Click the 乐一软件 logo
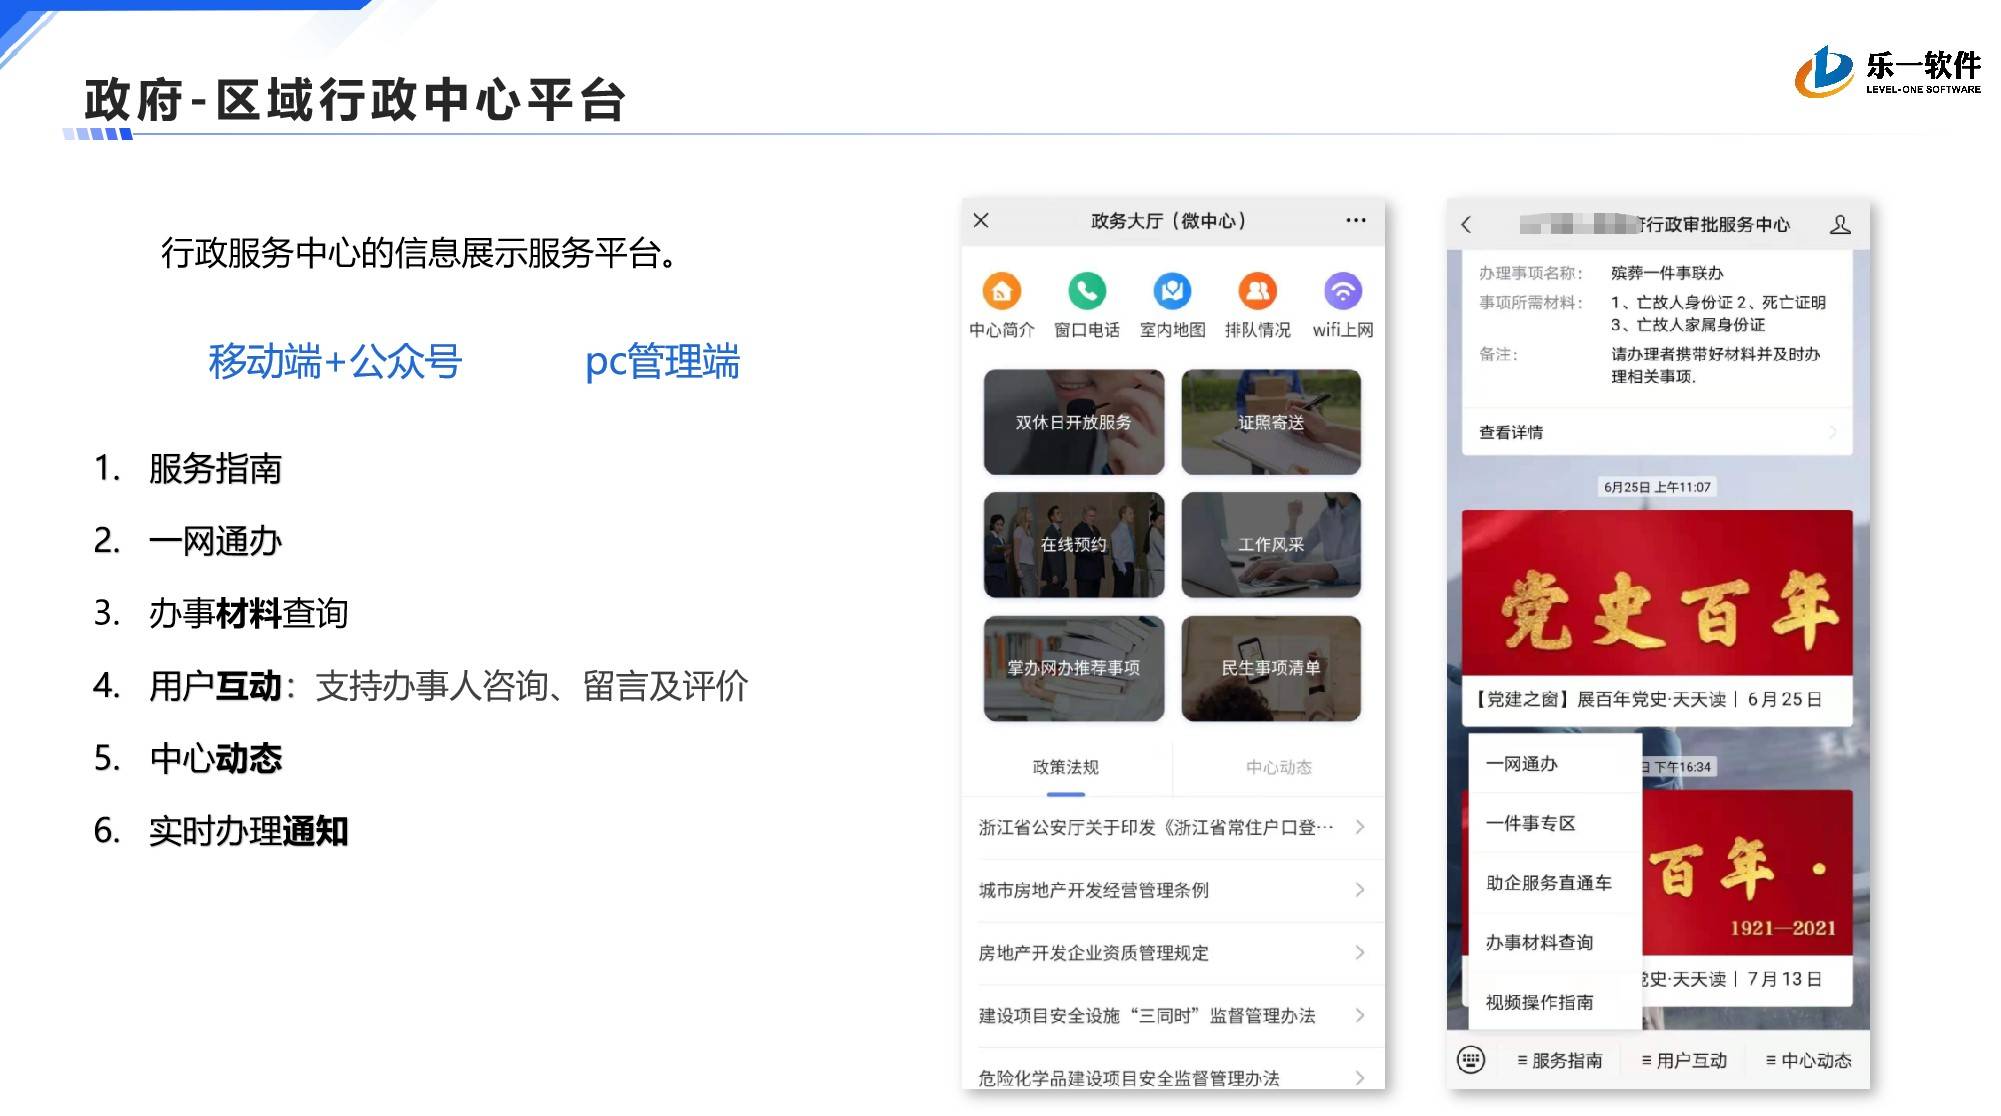The height and width of the screenshot is (1116, 2001). [1888, 71]
